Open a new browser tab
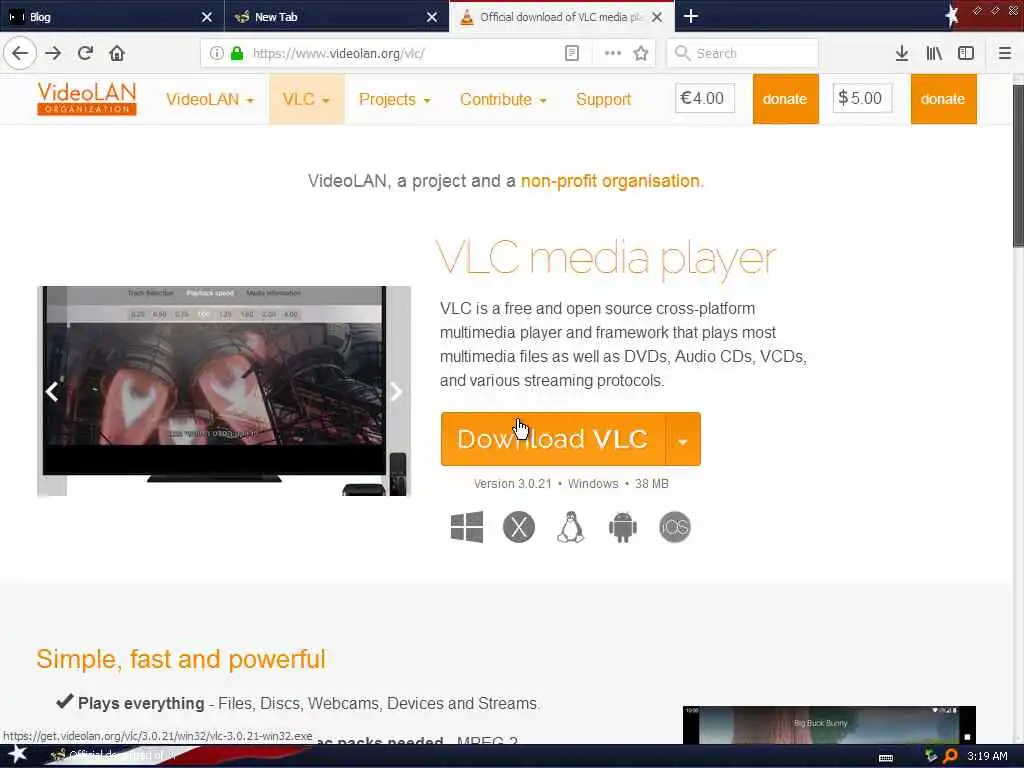 (691, 16)
